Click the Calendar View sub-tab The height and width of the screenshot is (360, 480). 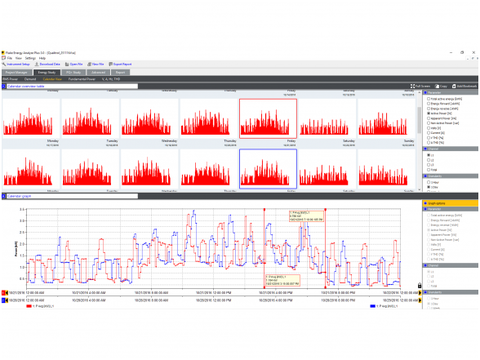click(52, 79)
